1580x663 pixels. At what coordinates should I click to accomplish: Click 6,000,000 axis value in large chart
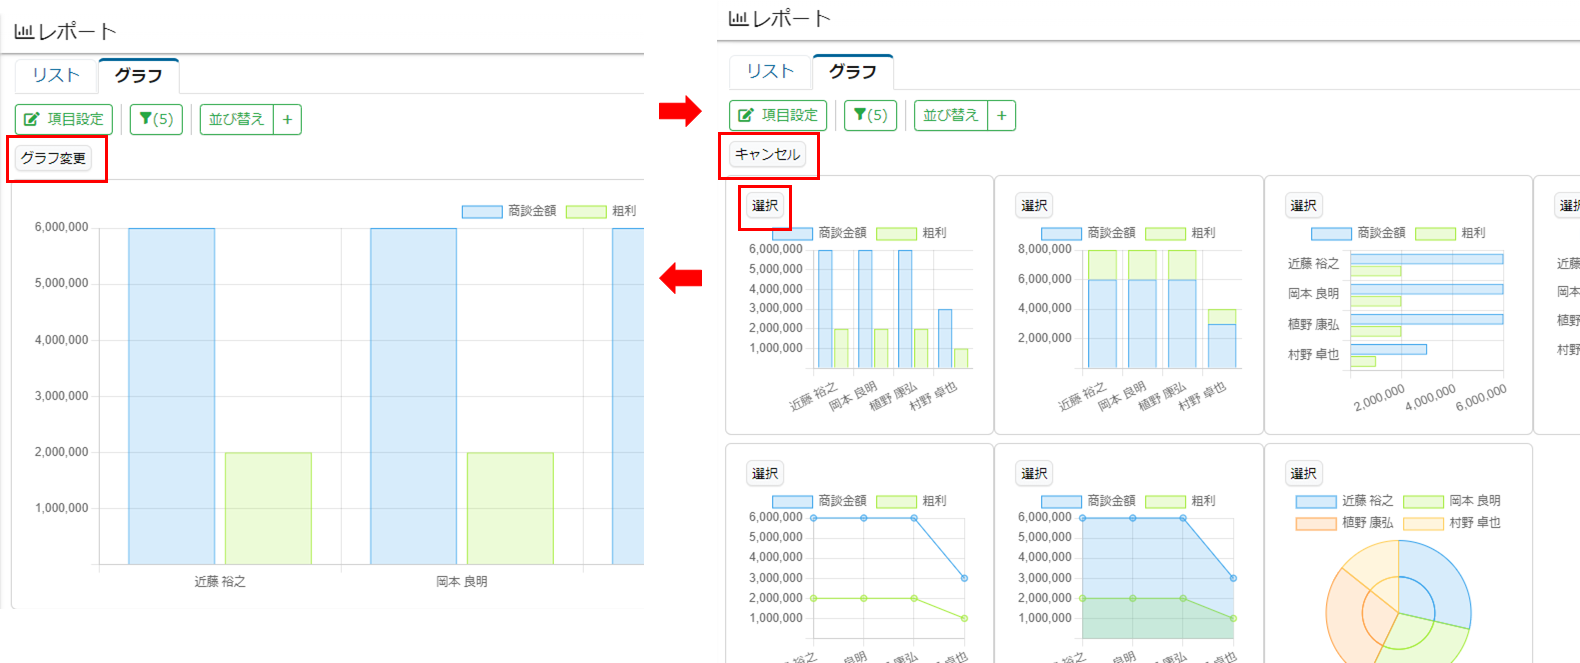point(61,227)
